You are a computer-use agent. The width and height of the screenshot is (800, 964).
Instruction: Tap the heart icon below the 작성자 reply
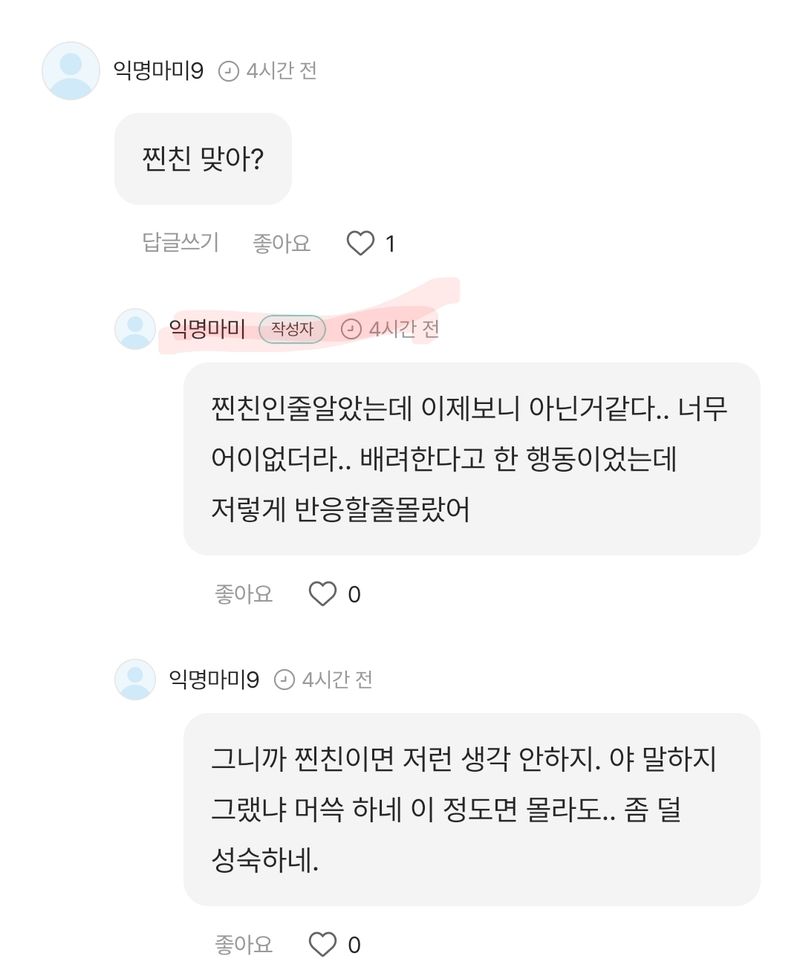coord(322,594)
